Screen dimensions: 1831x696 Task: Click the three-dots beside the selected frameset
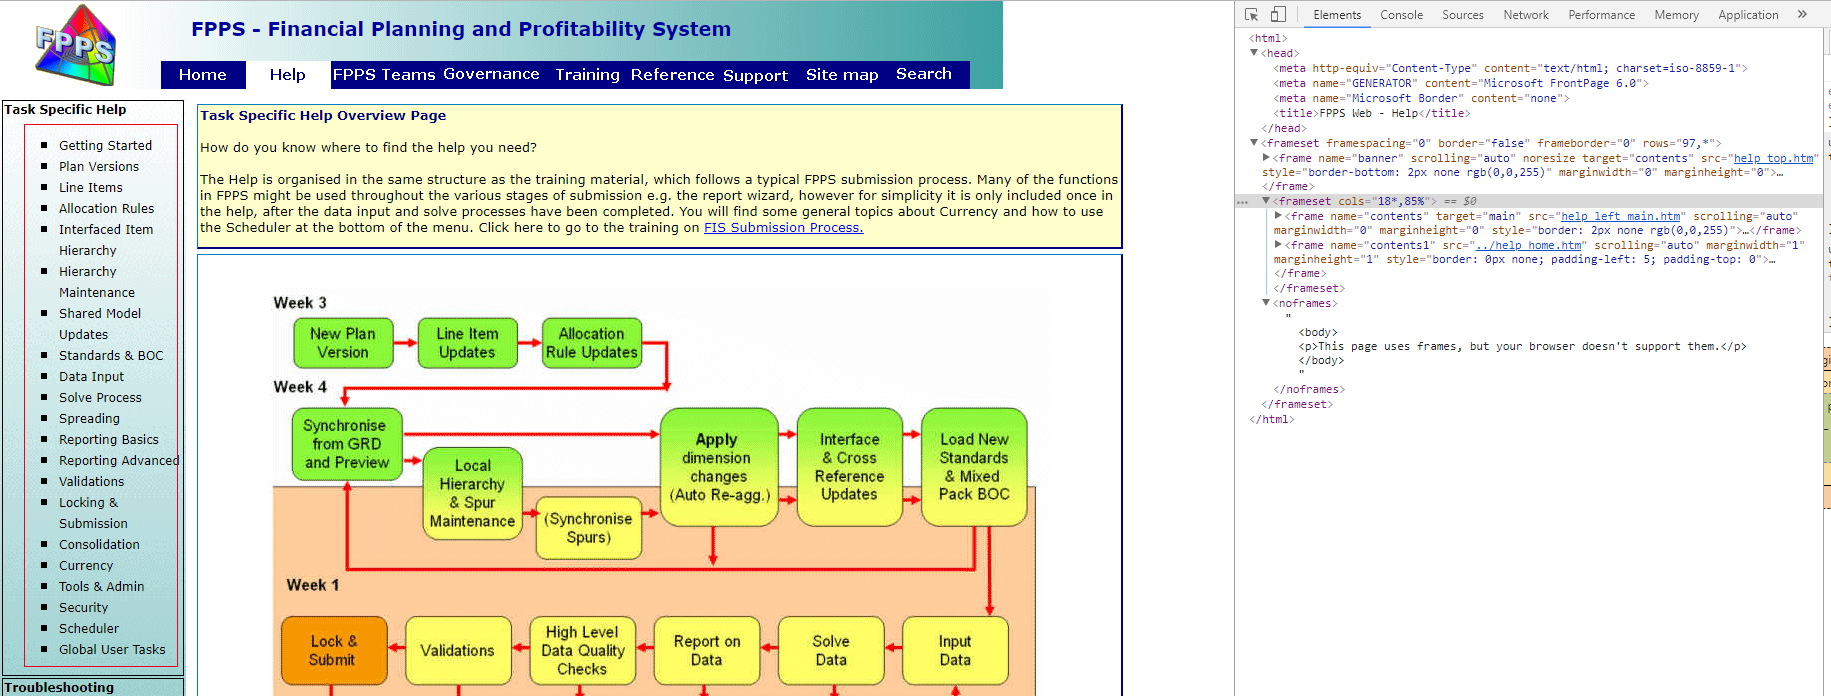[1242, 202]
